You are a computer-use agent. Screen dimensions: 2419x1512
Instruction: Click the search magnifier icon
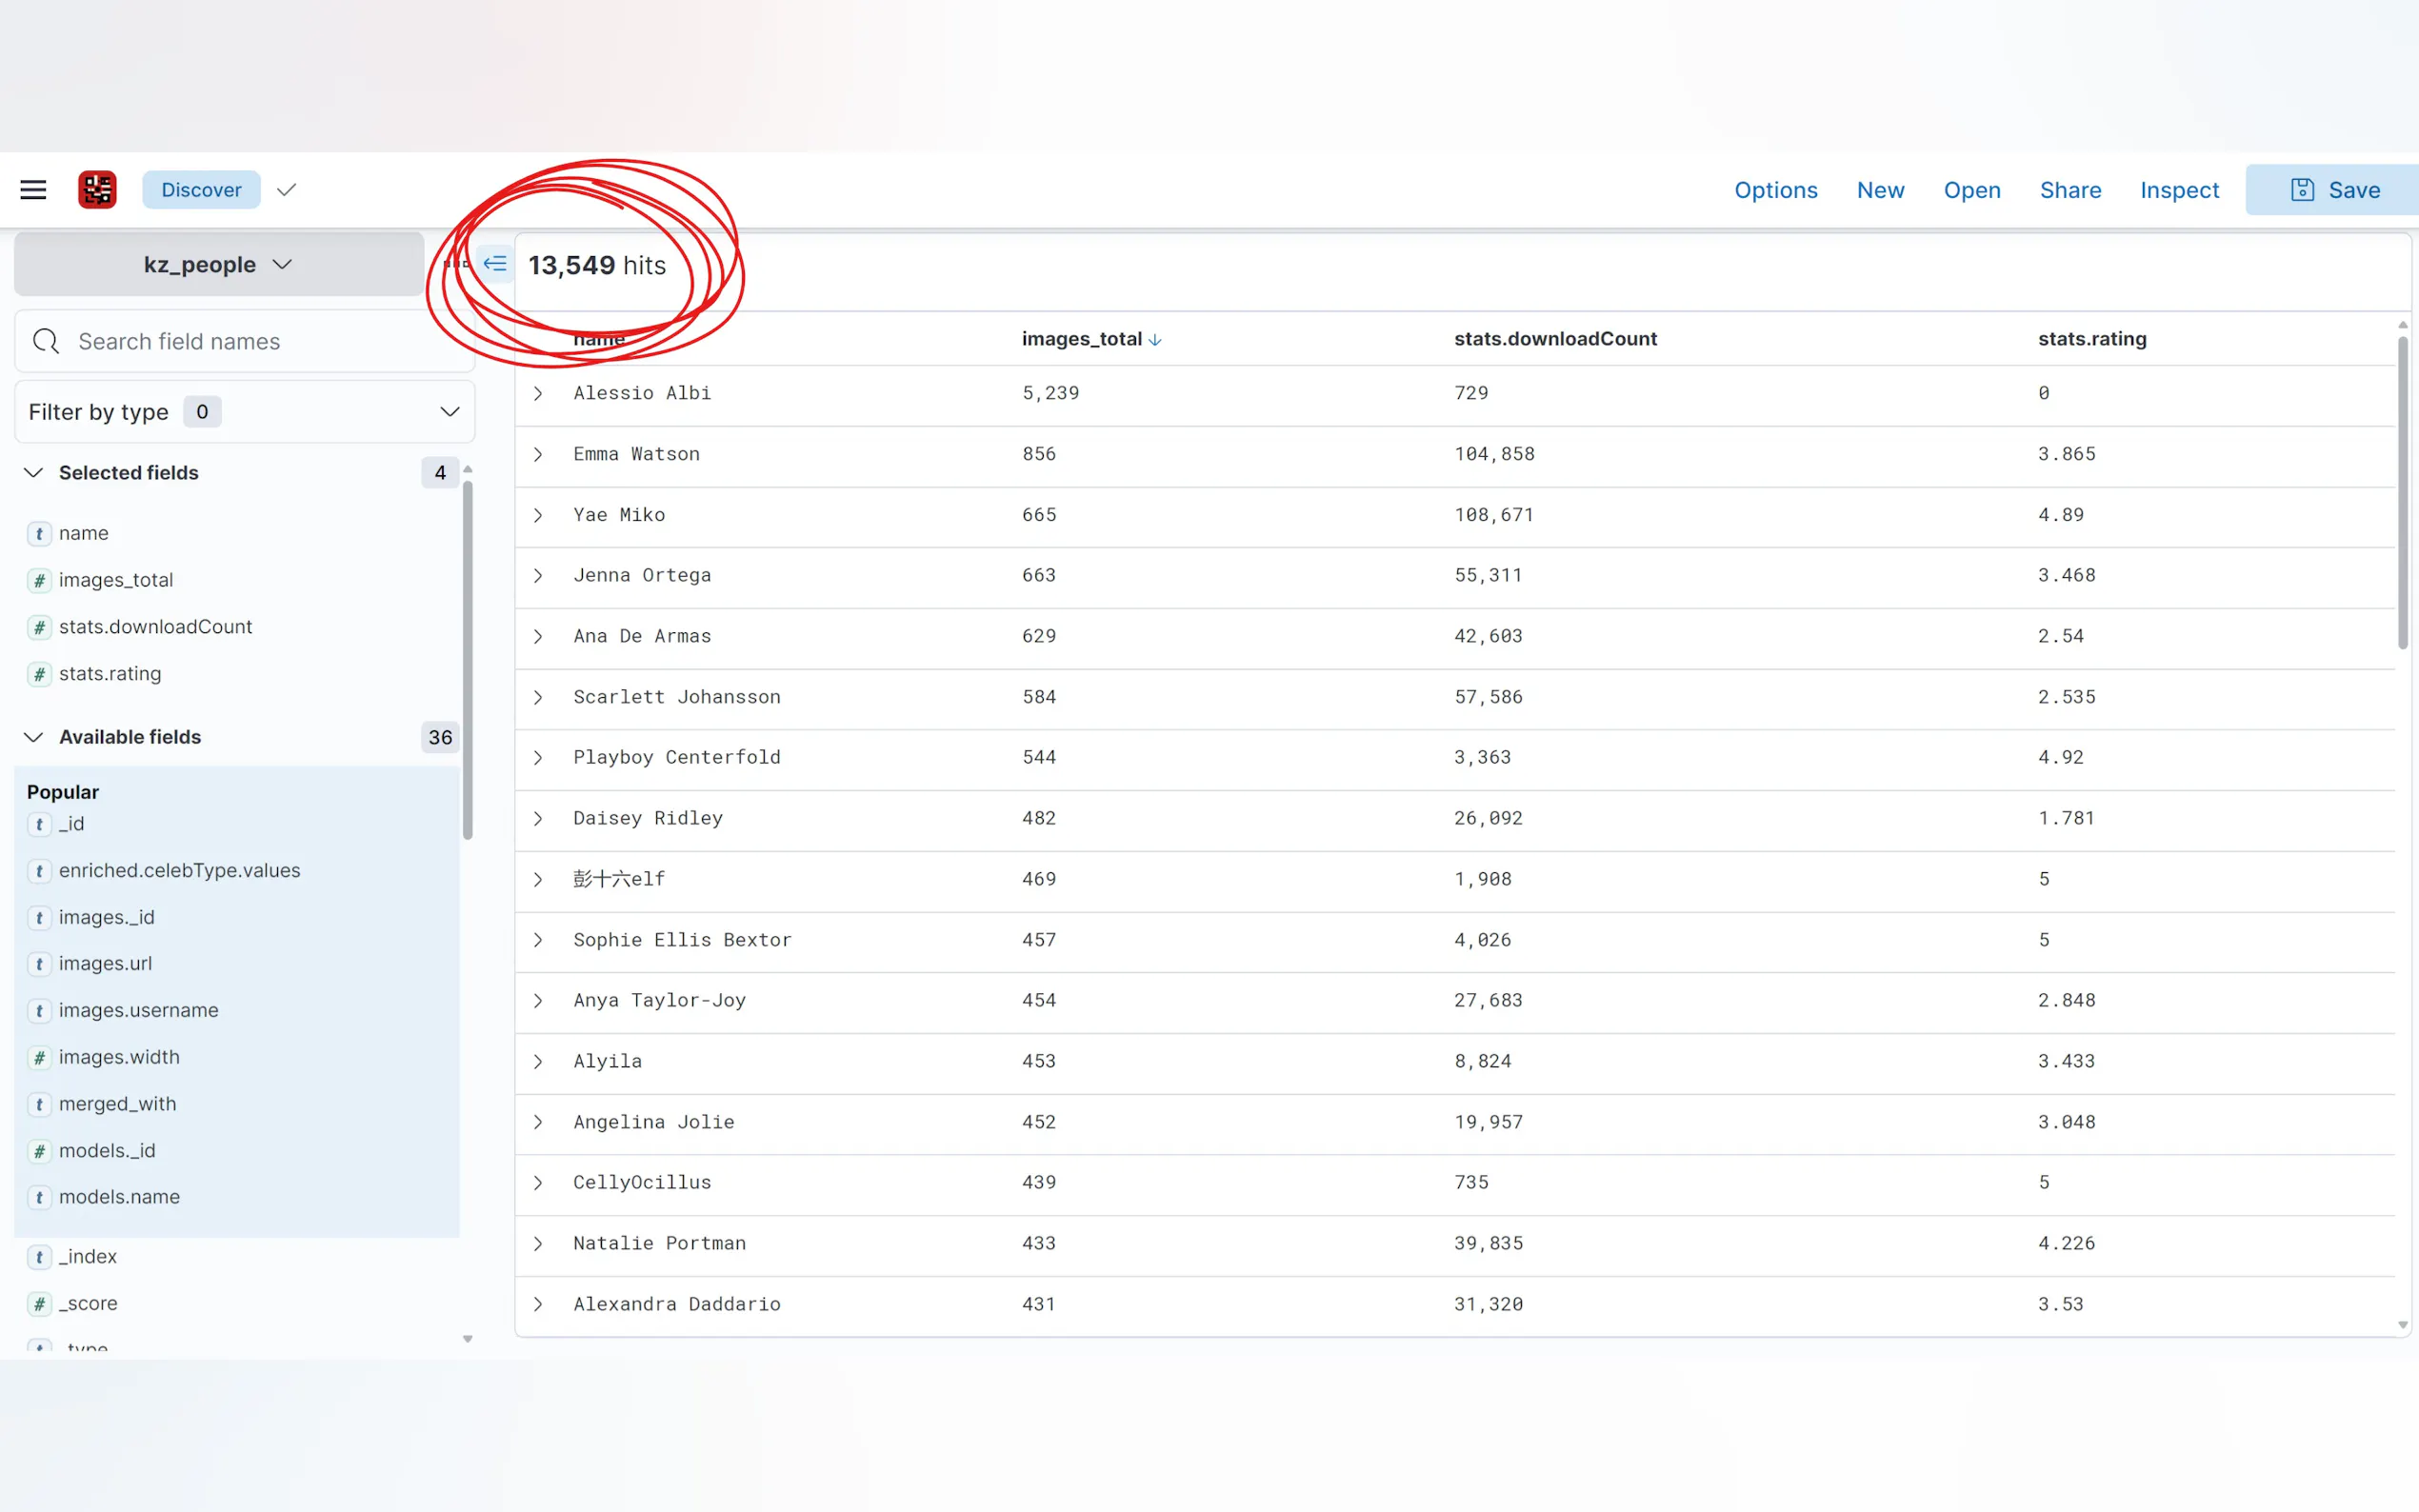click(x=46, y=342)
